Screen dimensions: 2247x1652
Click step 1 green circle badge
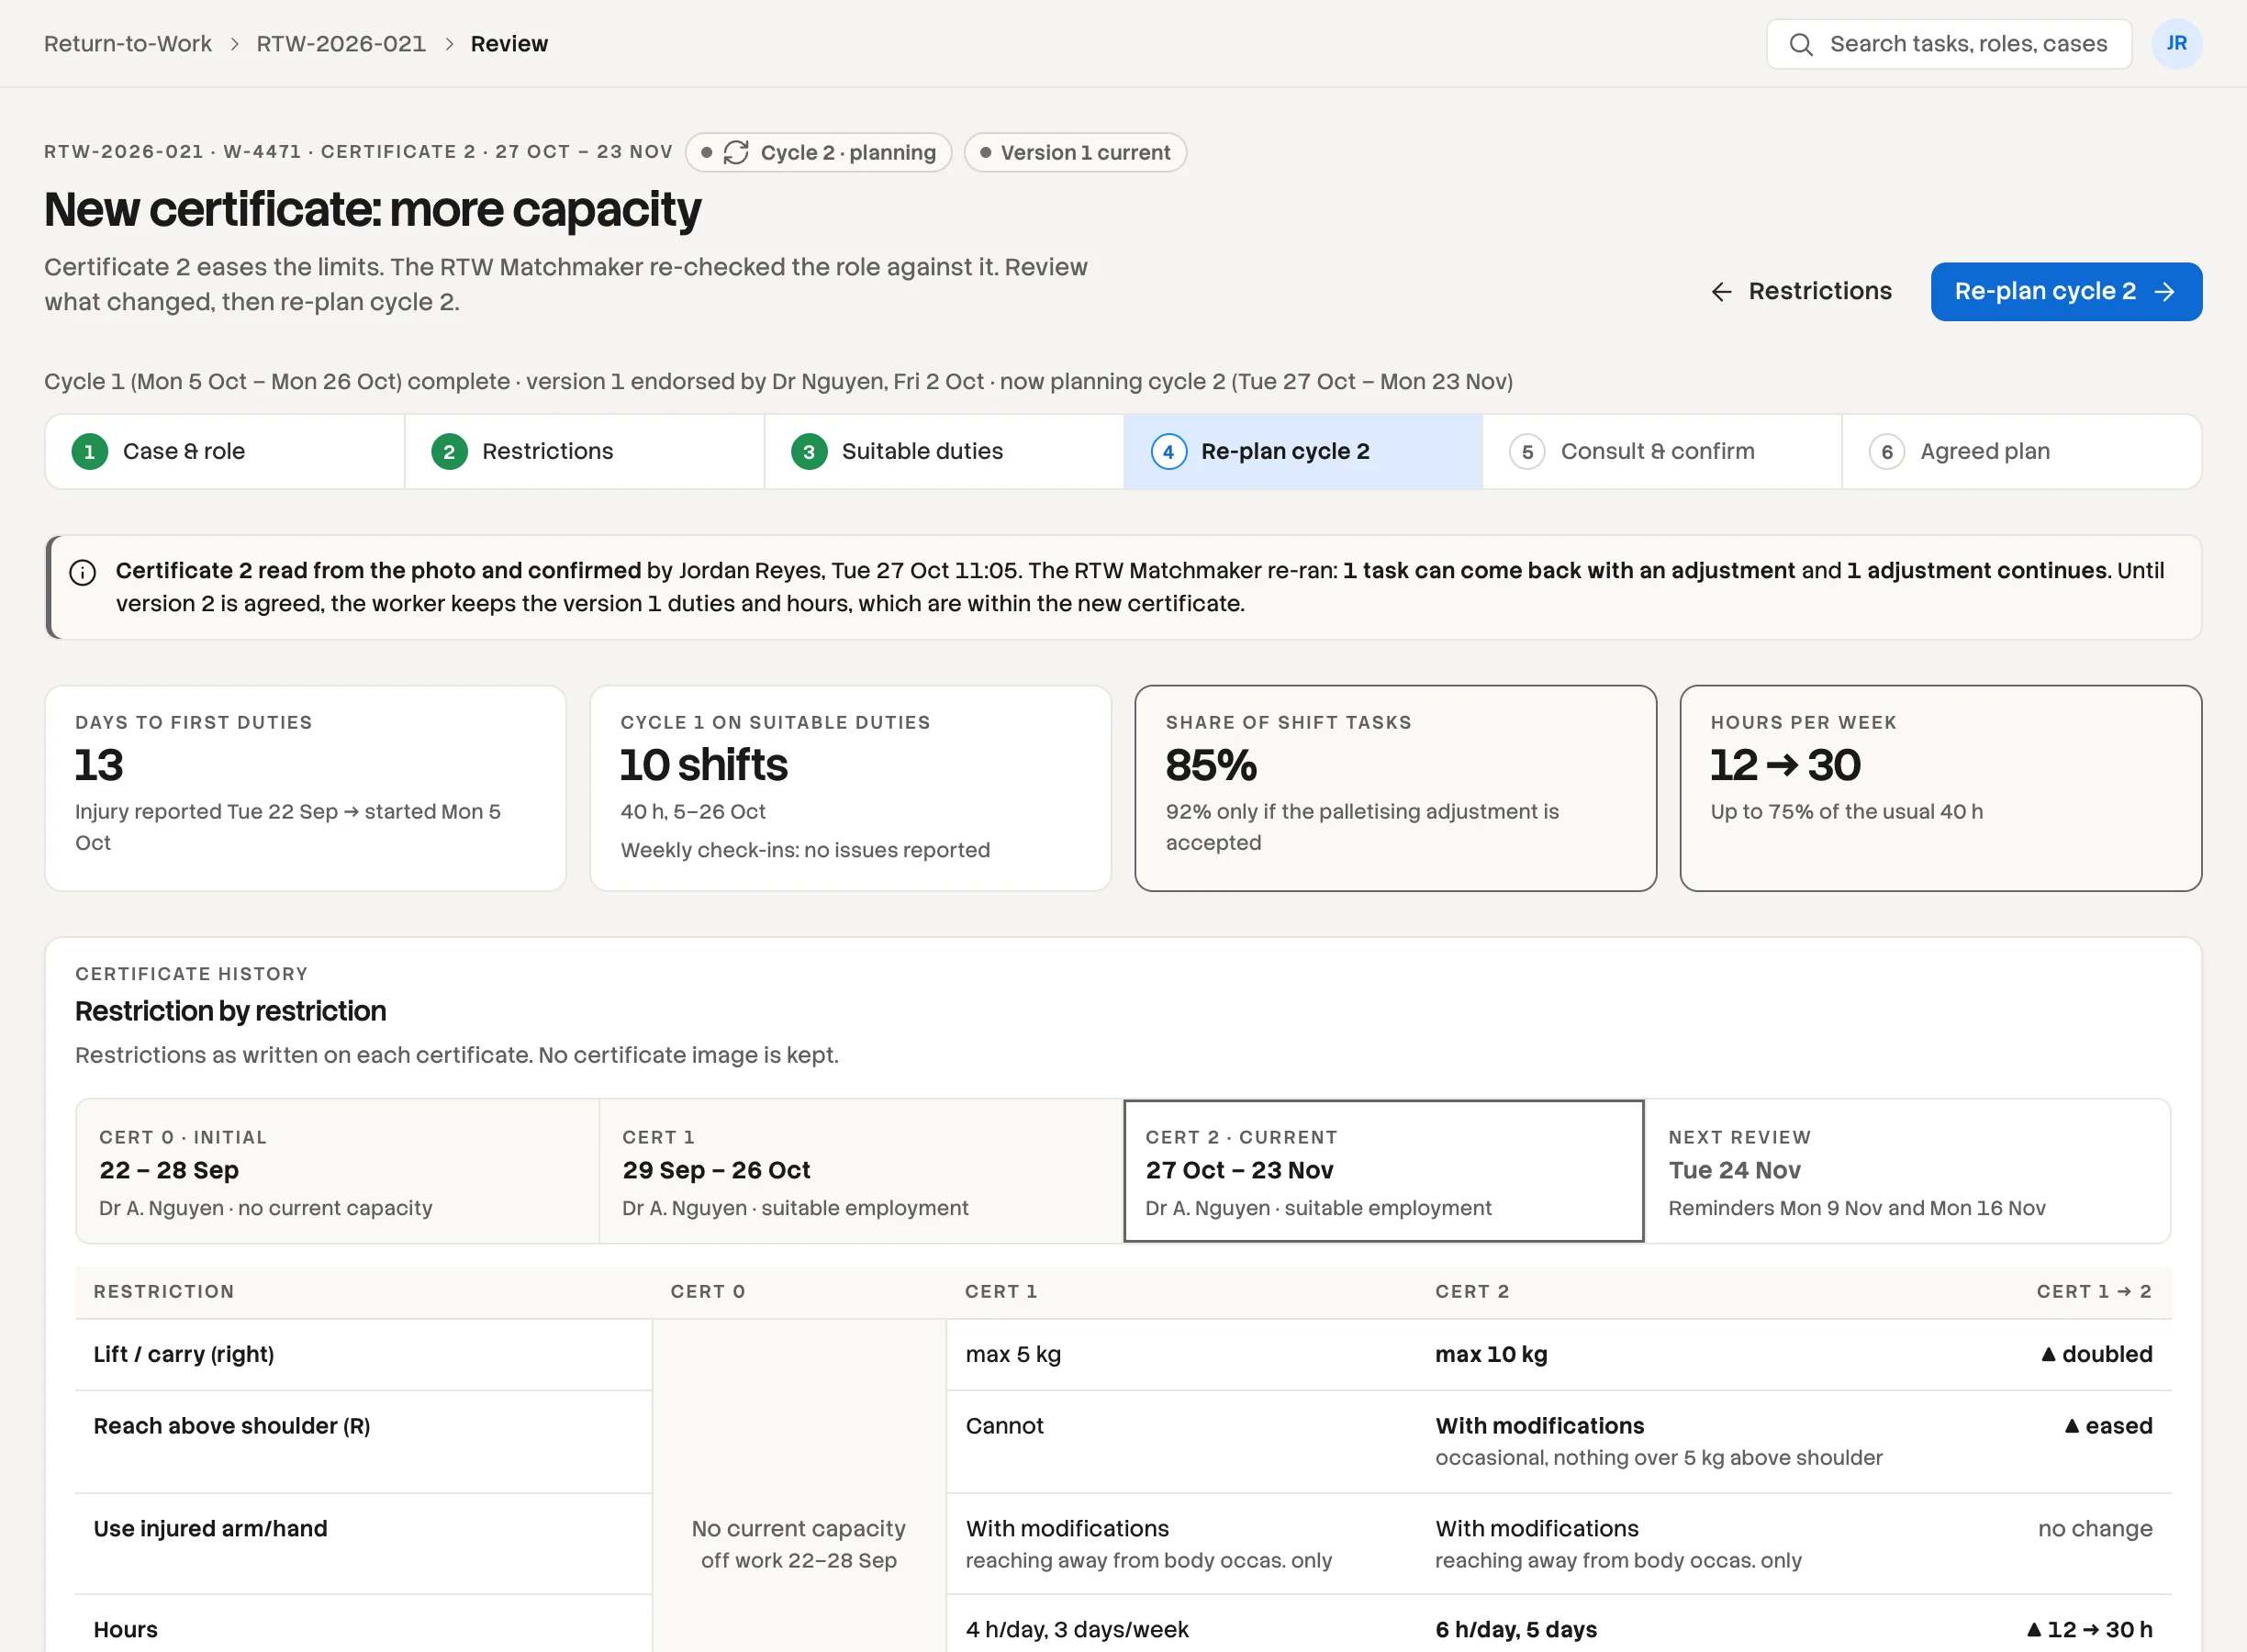[x=90, y=452]
